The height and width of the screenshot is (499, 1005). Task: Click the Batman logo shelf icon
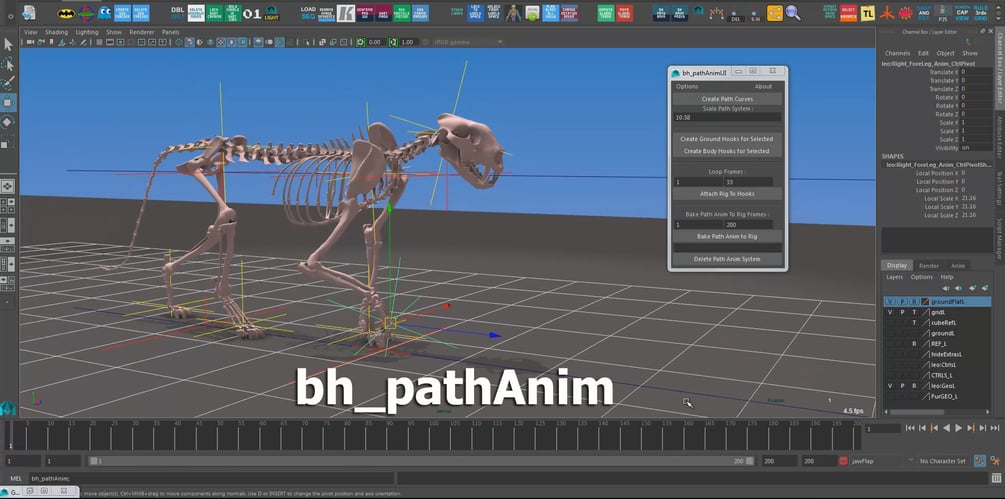66,13
